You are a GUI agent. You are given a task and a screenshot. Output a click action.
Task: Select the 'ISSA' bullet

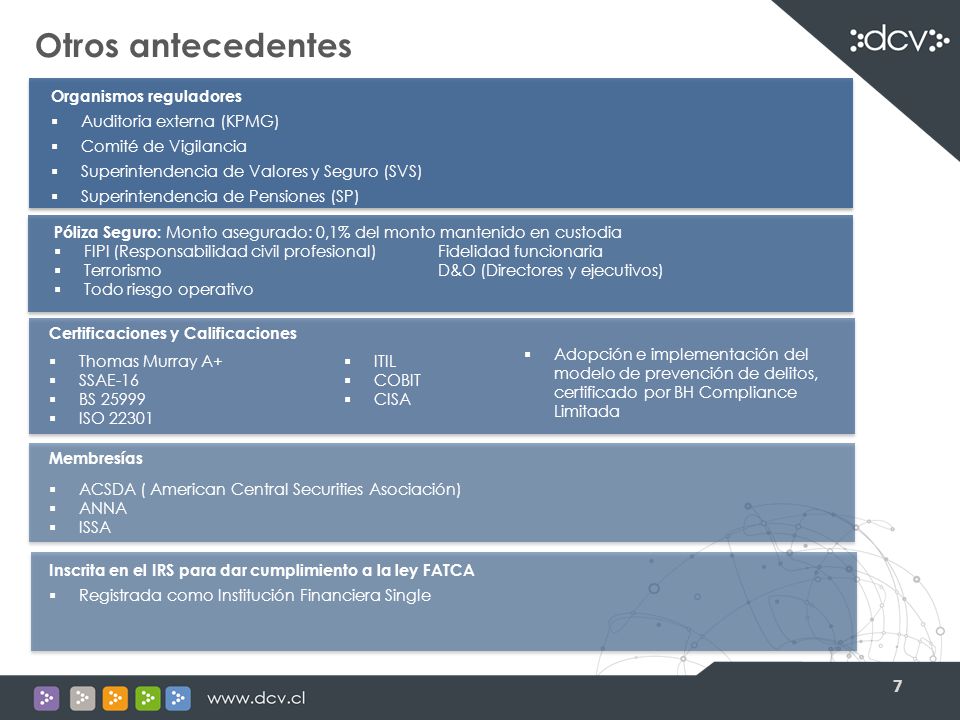pyautogui.click(x=95, y=527)
